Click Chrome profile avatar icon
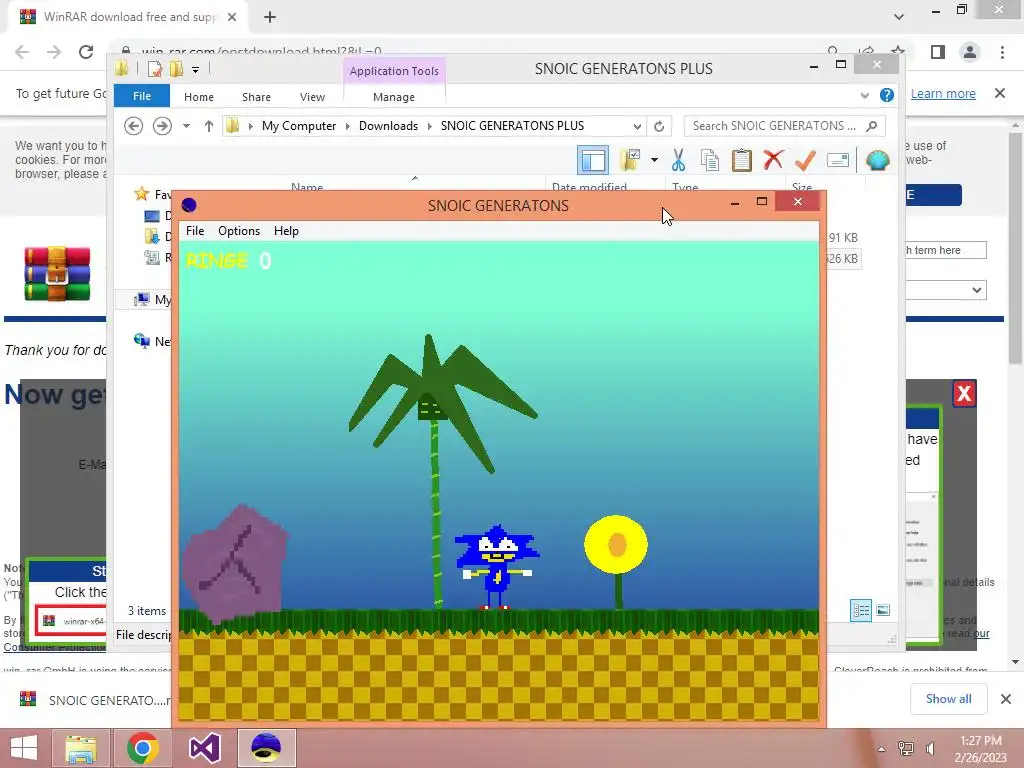This screenshot has width=1024, height=768. [970, 52]
